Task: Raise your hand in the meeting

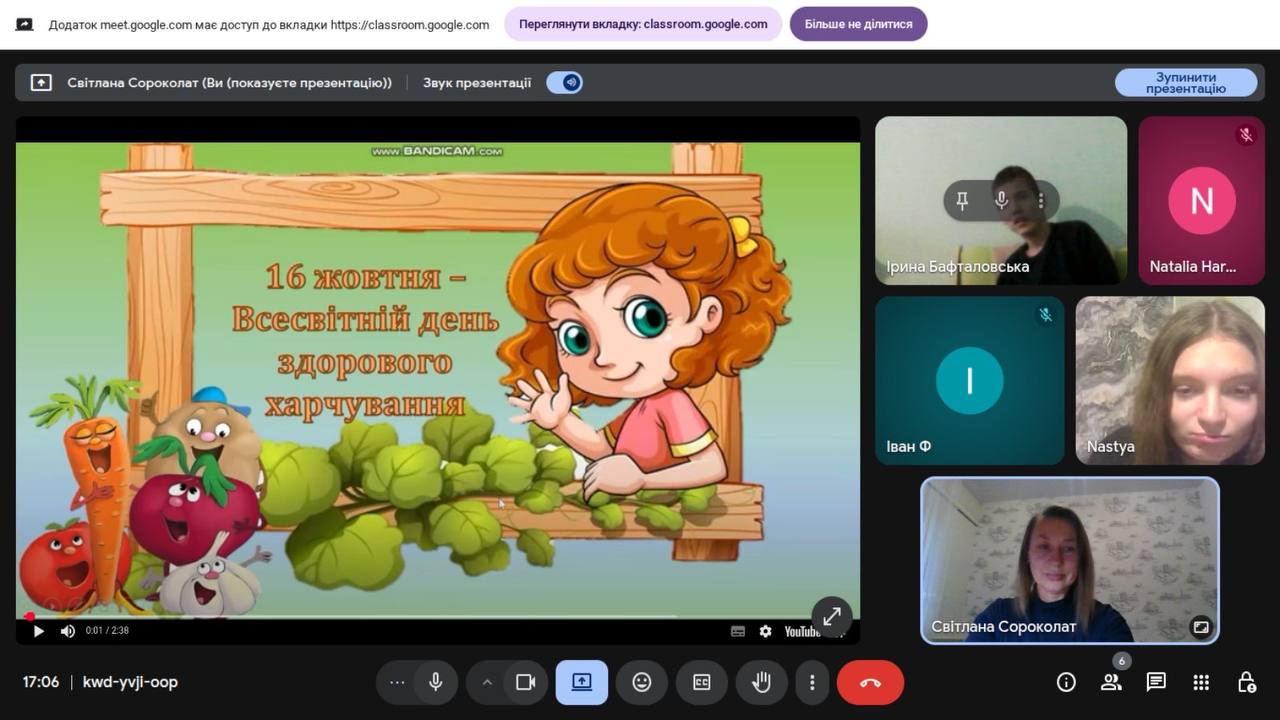Action: [761, 682]
